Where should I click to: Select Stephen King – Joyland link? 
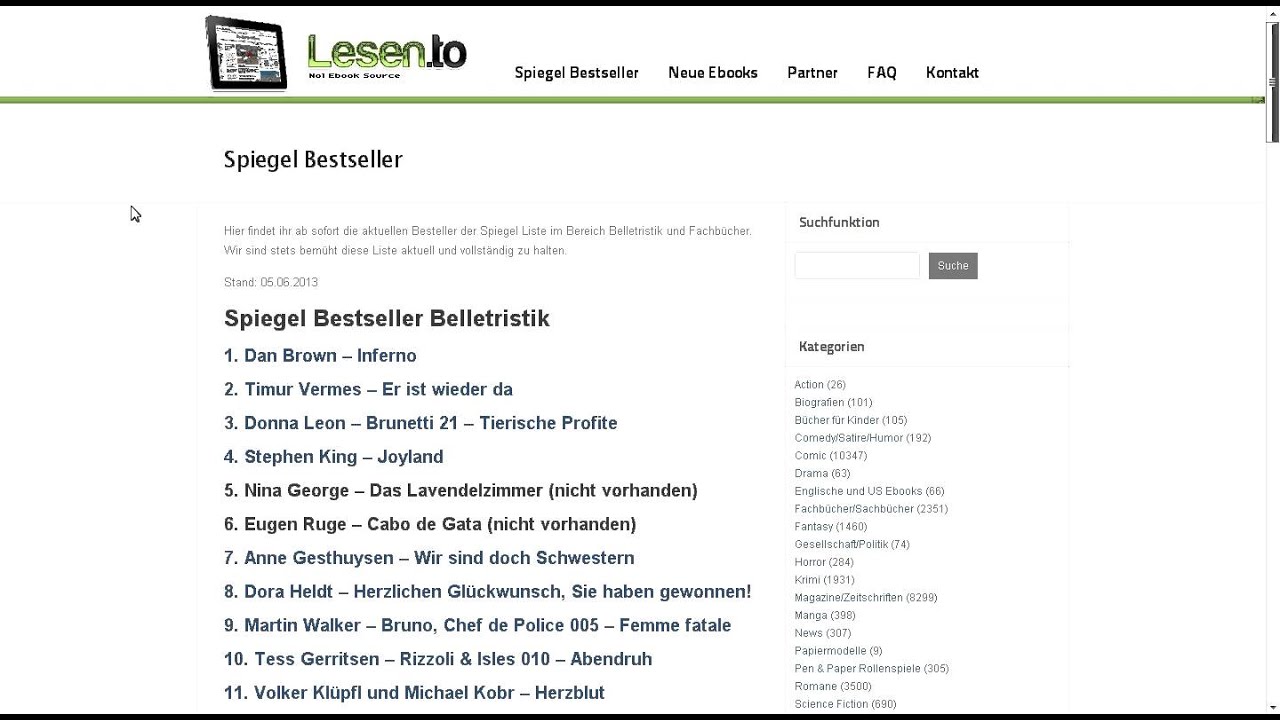coord(333,457)
